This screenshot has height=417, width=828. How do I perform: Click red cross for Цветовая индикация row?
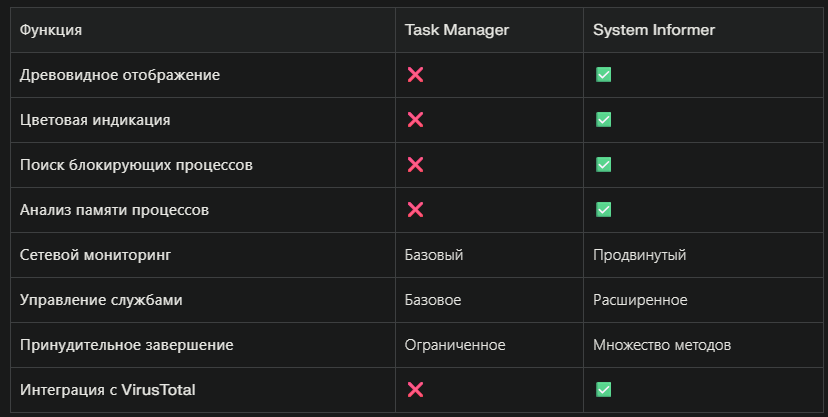[x=415, y=120]
